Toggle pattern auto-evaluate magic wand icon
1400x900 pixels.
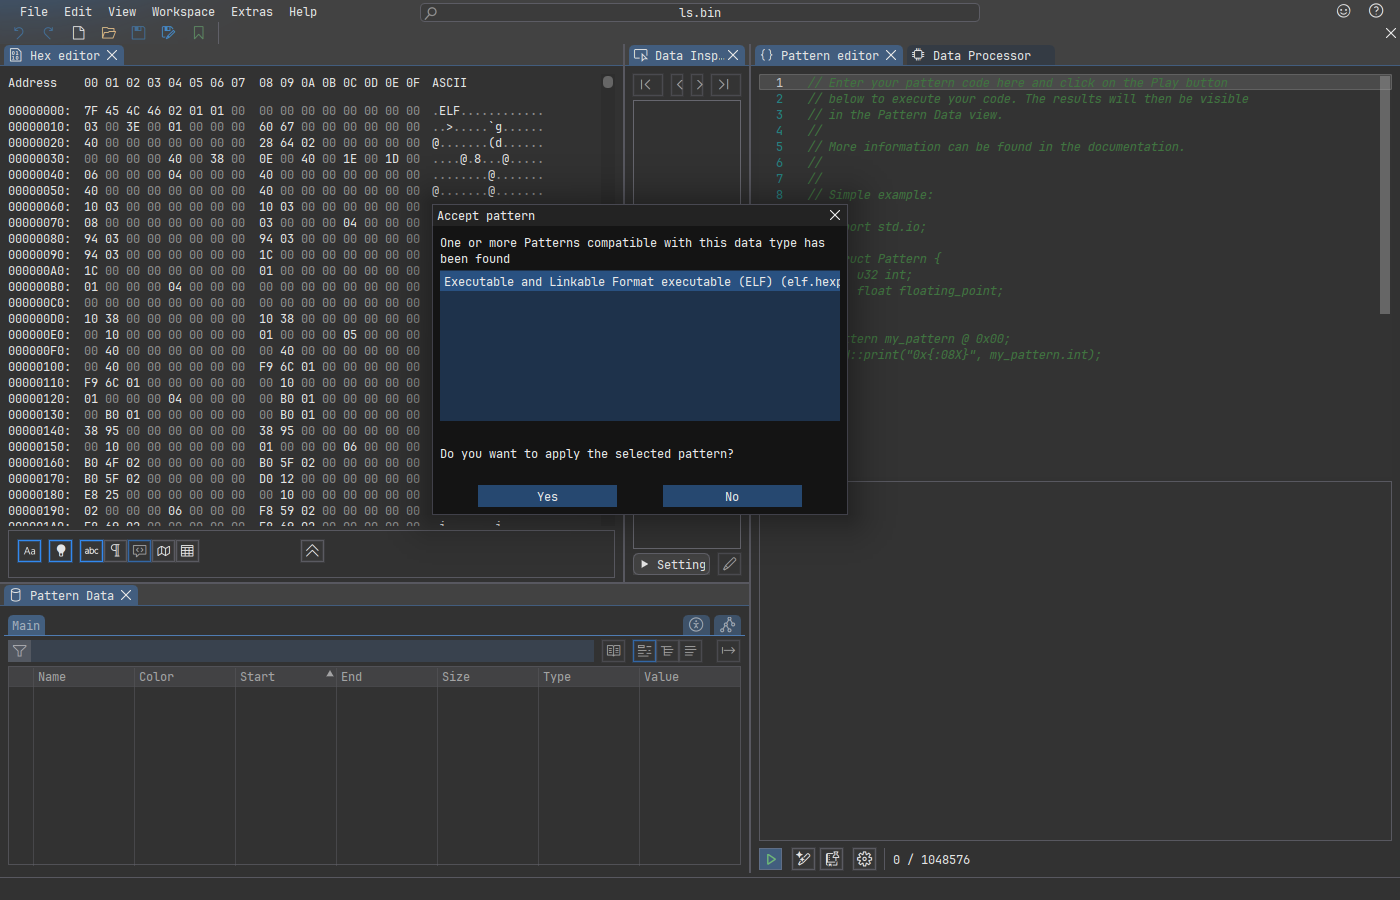click(x=803, y=859)
